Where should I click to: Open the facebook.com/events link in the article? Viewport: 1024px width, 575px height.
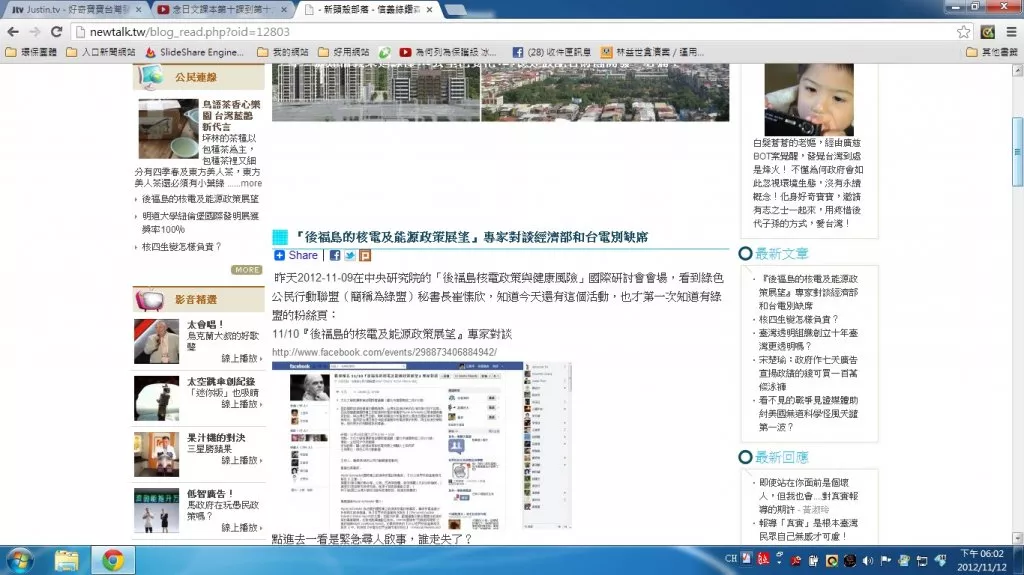pos(385,352)
